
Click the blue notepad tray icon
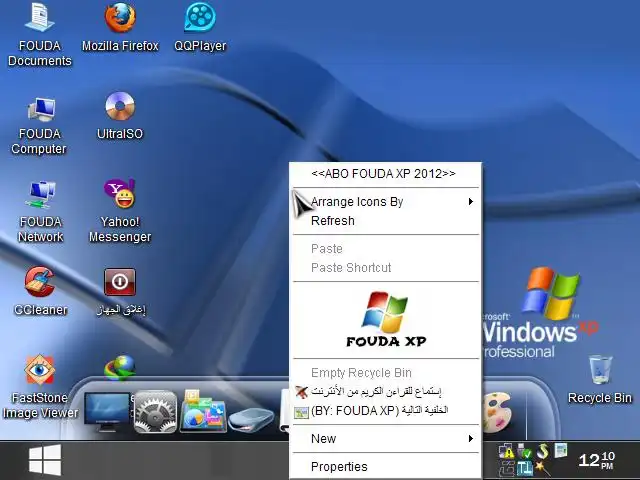[x=561, y=450]
